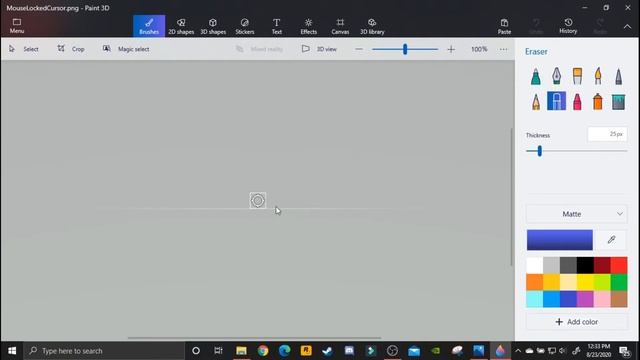This screenshot has width=640, height=360.
Task: Click the taskbar search box
Action: point(104,351)
